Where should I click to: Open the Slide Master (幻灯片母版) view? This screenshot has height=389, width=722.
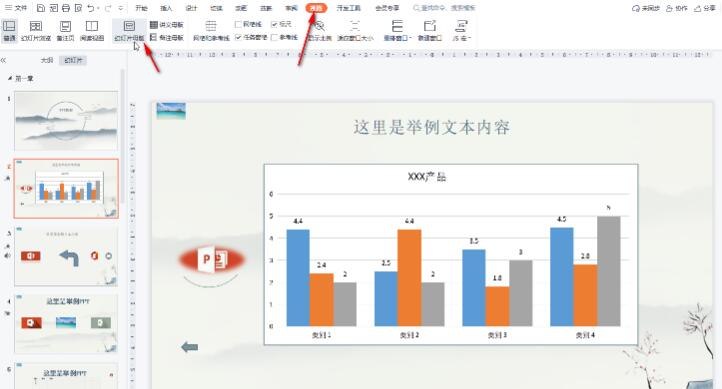[x=129, y=30]
